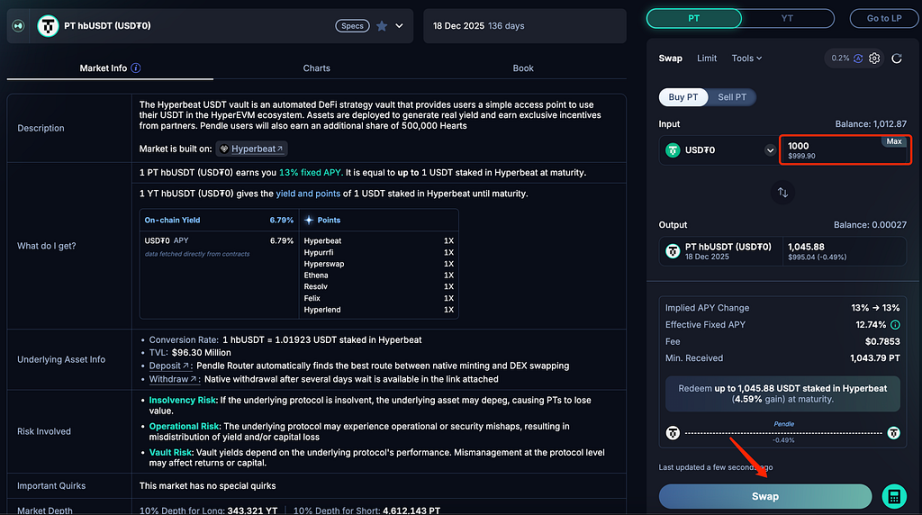Click the yield and points link
Screen dimensions: 922x515
308,193
